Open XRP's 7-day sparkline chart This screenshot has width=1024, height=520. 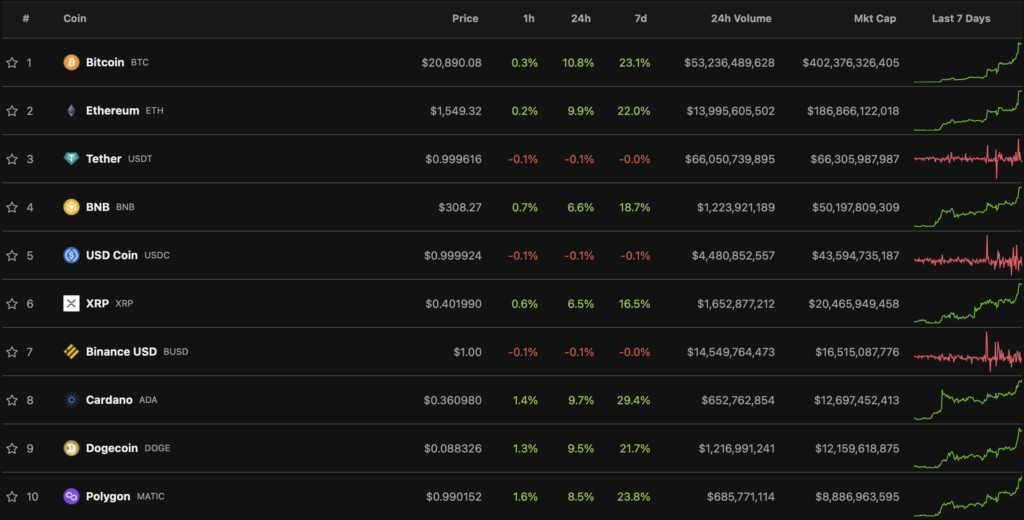click(968, 303)
